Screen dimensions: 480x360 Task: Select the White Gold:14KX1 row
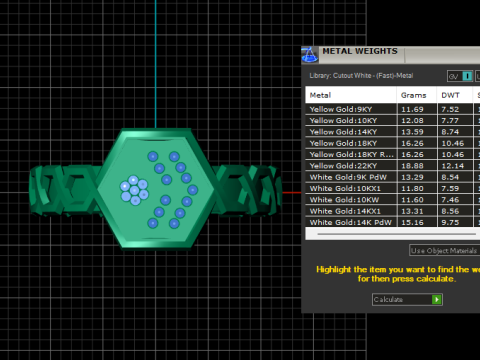[x=393, y=211]
